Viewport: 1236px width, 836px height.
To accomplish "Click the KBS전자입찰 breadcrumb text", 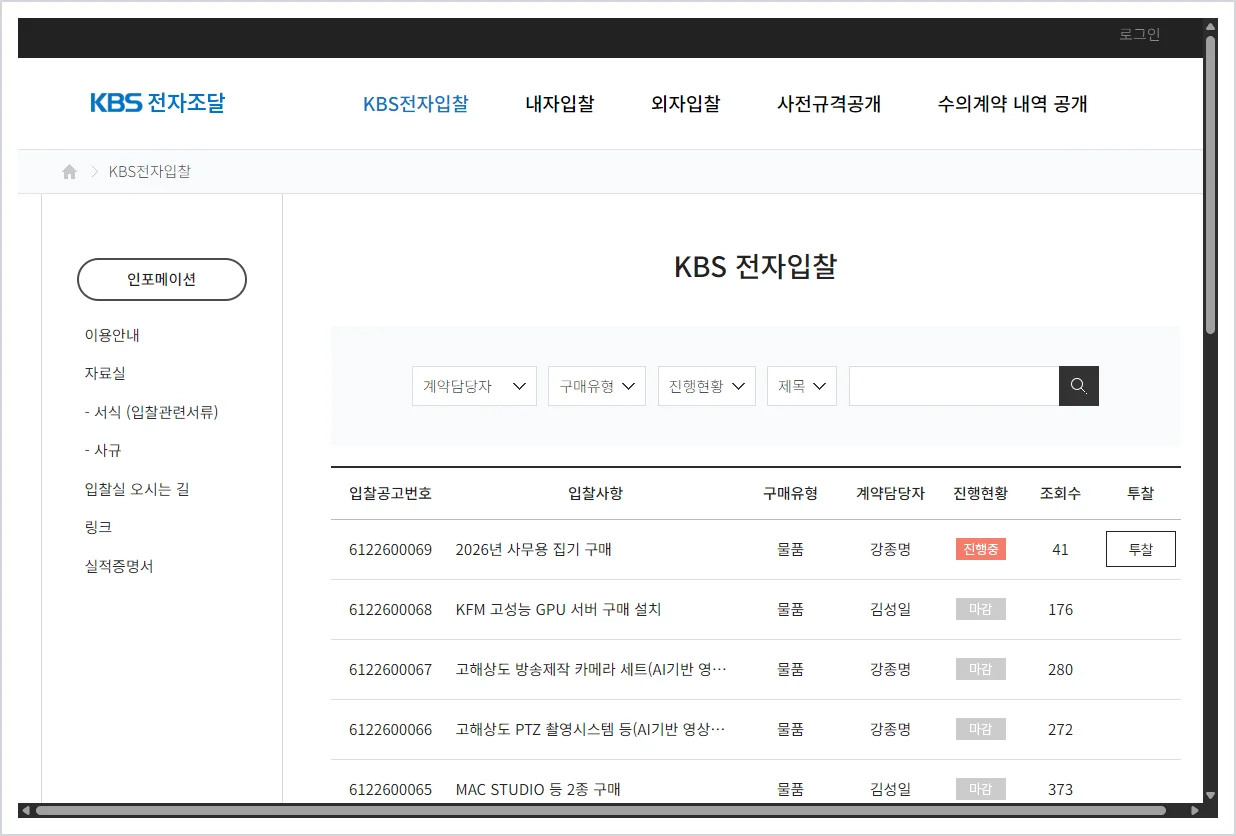I will 150,172.
